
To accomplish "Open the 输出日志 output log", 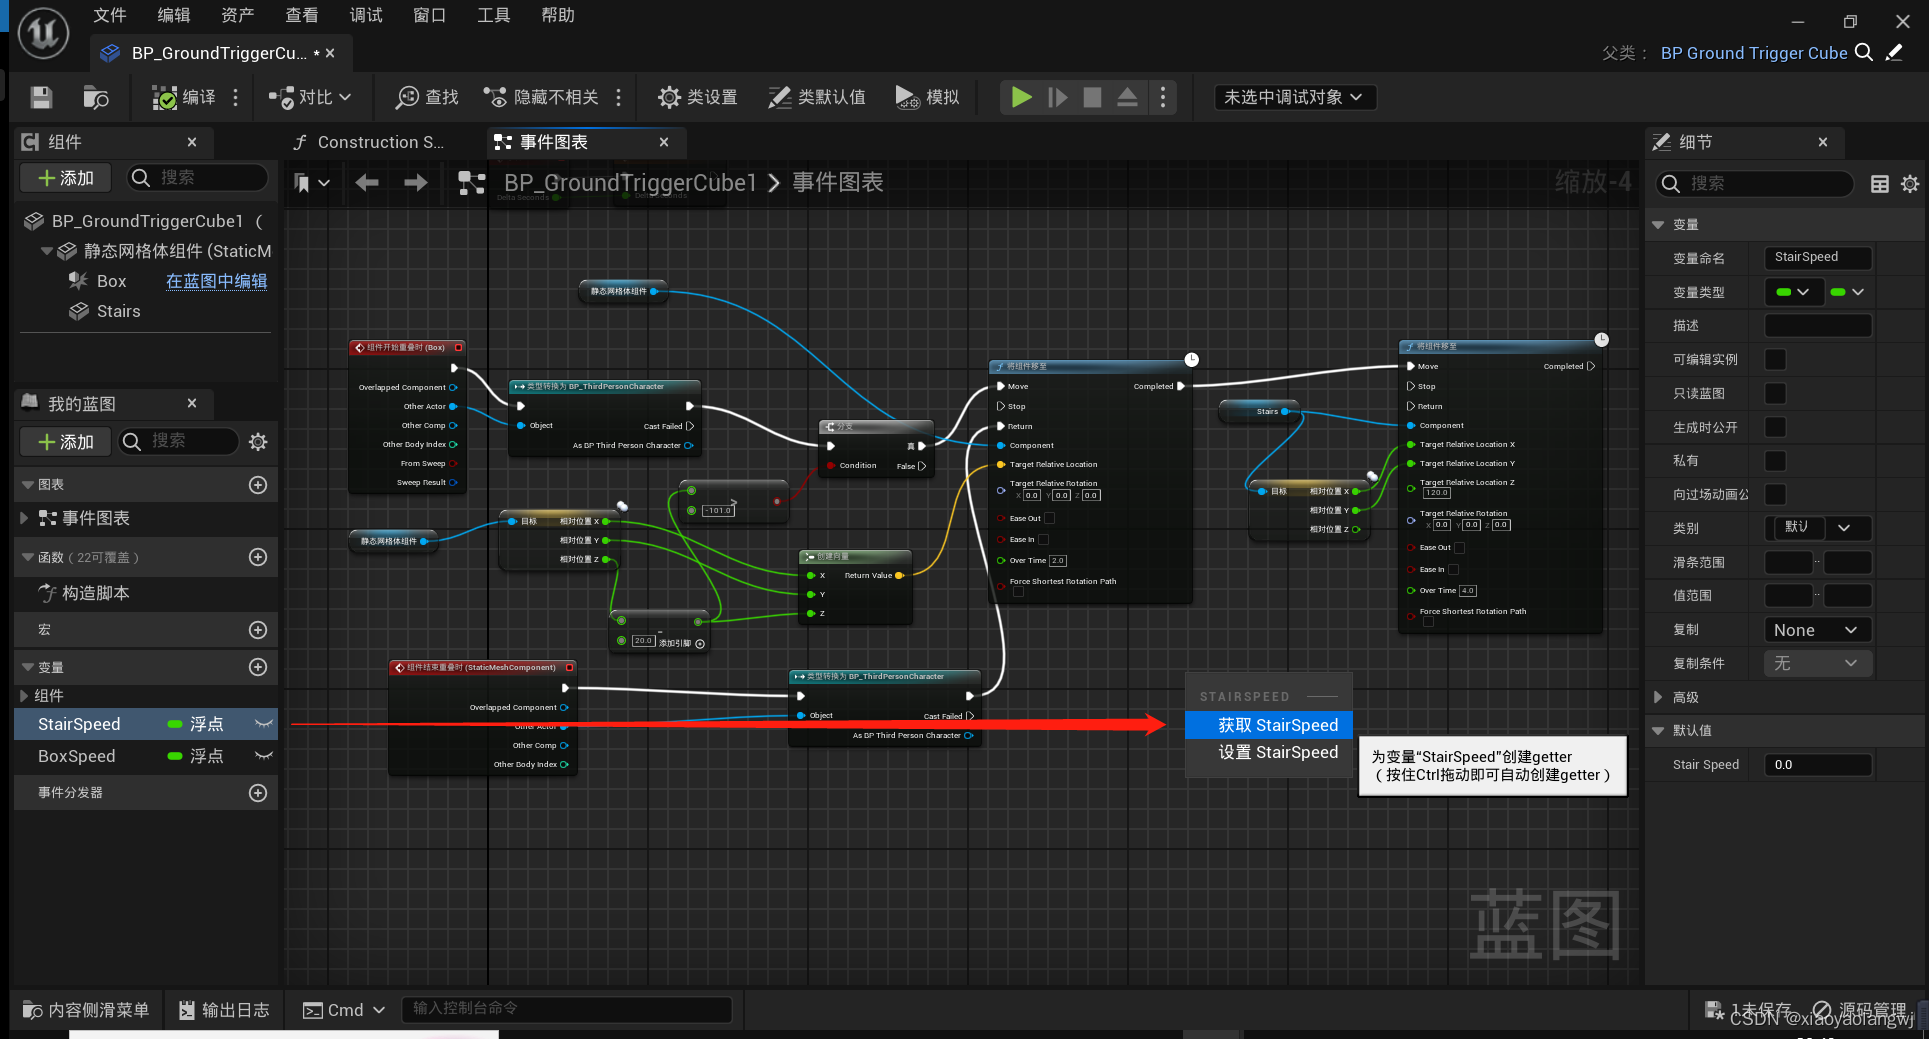I will pyautogui.click(x=224, y=1009).
